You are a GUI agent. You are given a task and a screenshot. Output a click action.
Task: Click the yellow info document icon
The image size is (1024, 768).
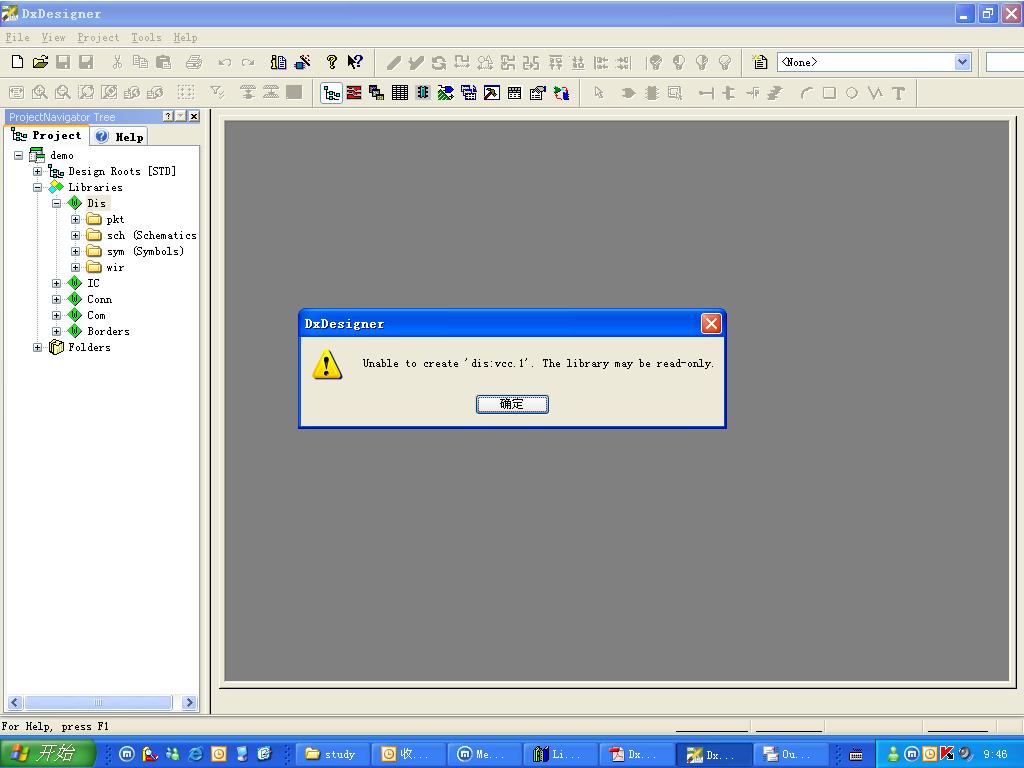[x=278, y=62]
